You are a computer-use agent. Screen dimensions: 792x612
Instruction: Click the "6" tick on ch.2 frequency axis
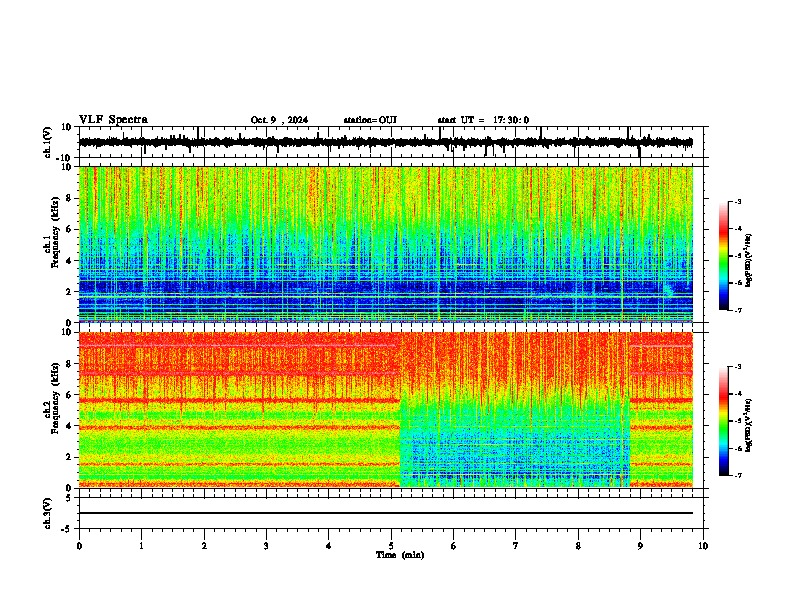(69, 395)
